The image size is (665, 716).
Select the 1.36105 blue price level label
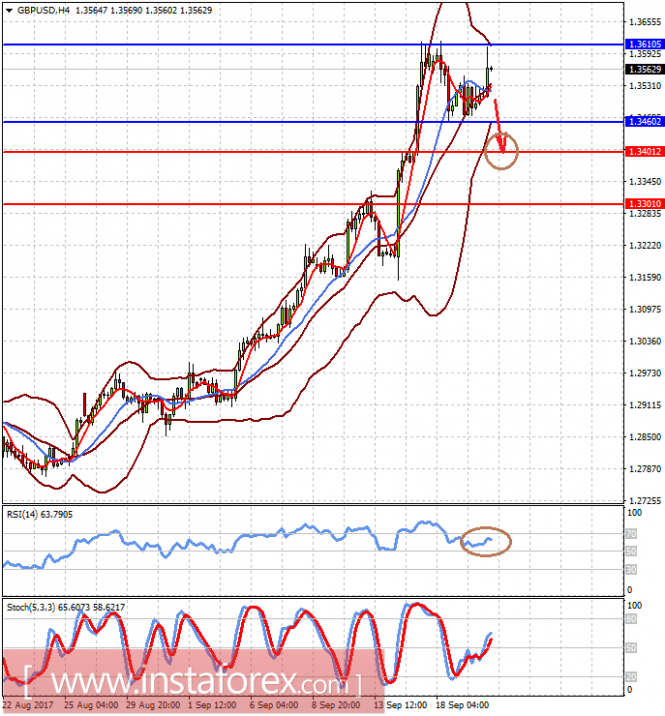[x=644, y=44]
